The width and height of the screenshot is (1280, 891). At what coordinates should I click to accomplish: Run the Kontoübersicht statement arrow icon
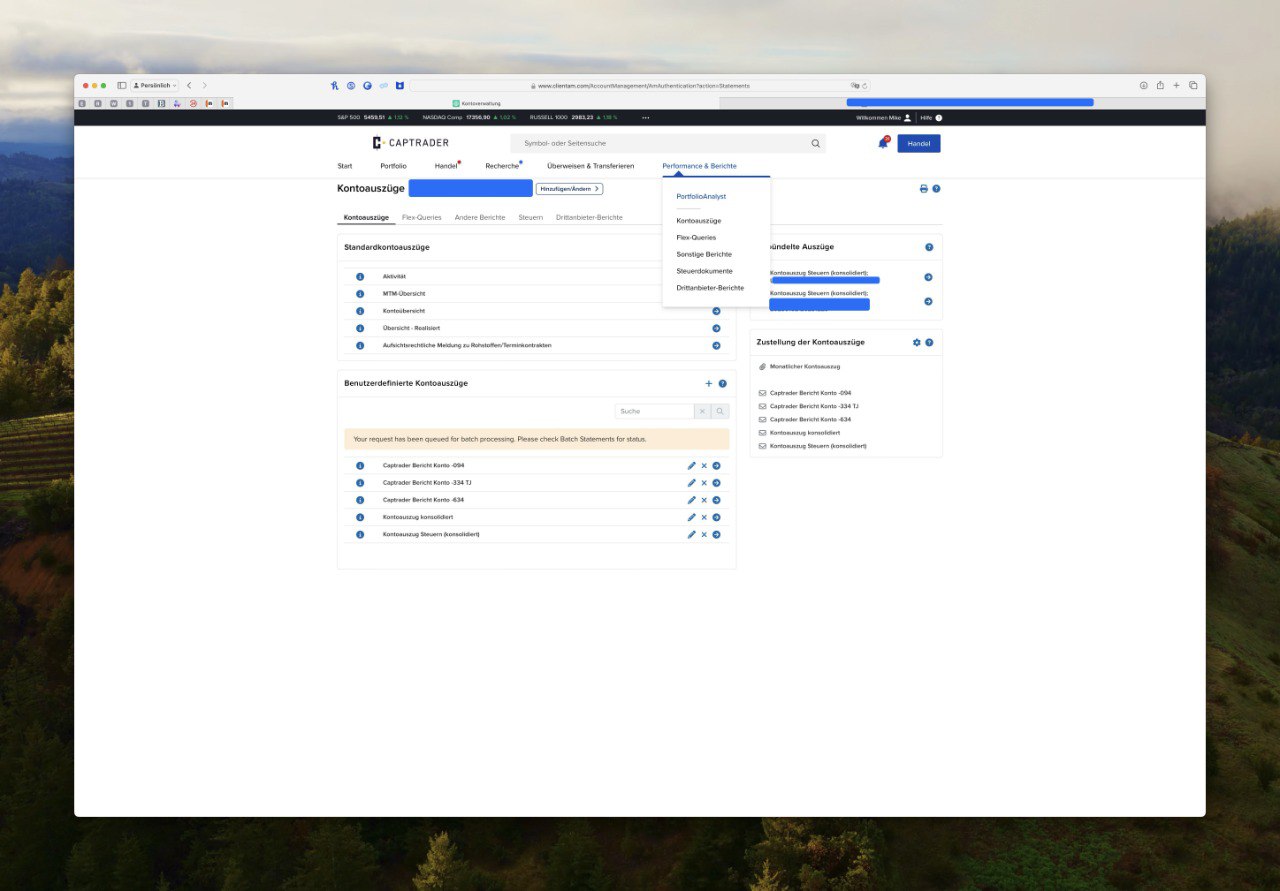pos(716,311)
